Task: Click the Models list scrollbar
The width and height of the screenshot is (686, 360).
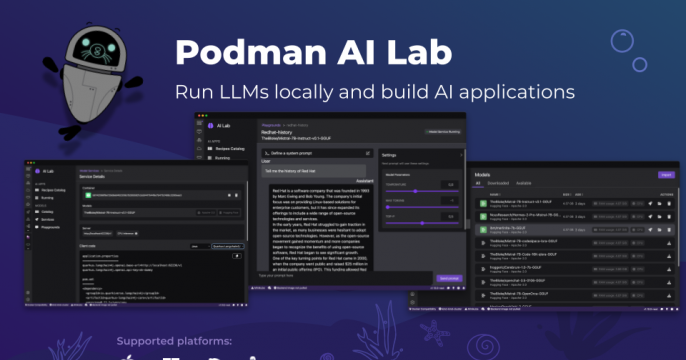Action: pyautogui.click(x=678, y=227)
